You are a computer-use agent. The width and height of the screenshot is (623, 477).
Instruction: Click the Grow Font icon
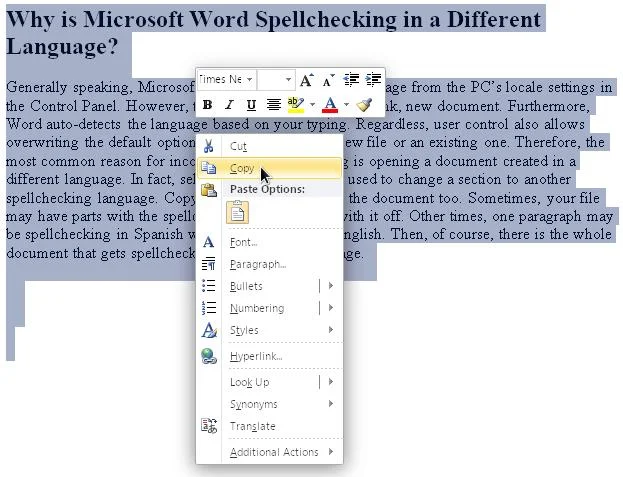pyautogui.click(x=306, y=80)
